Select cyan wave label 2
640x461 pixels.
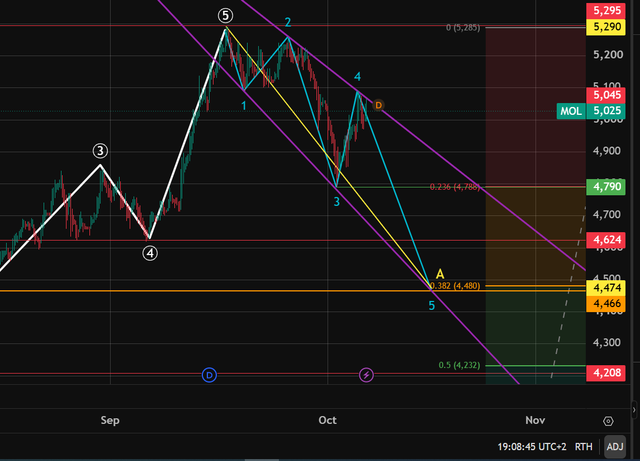point(288,22)
